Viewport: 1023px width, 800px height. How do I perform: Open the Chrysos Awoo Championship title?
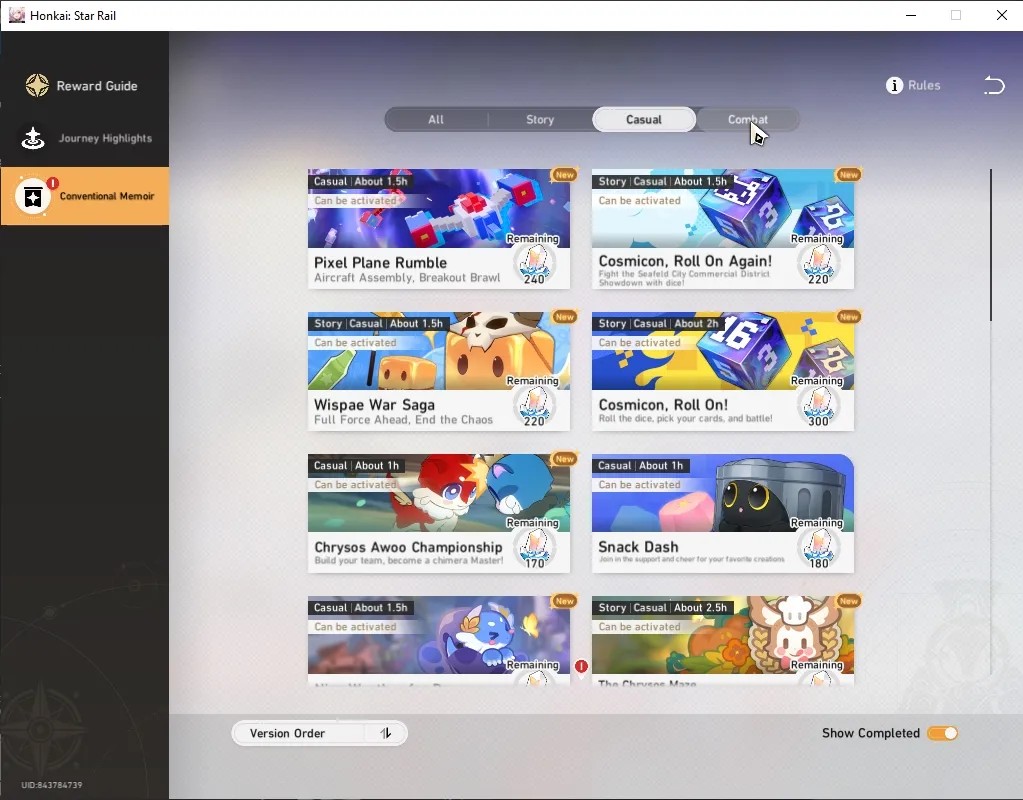tap(408, 547)
